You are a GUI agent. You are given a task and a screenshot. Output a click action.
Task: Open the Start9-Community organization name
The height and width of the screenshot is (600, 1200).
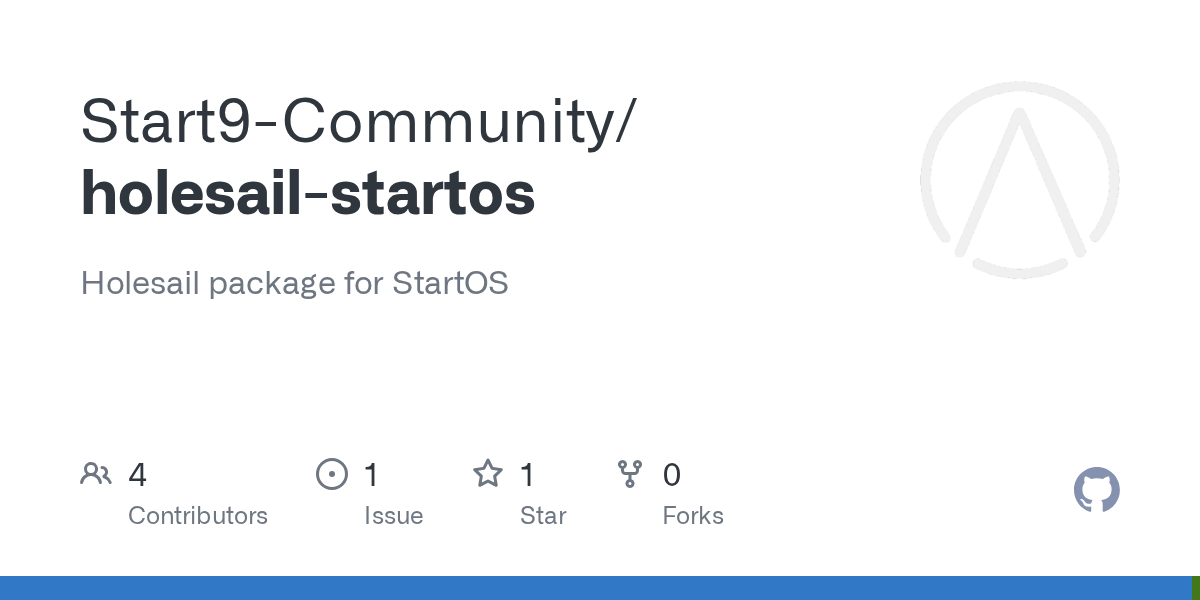pos(356,121)
